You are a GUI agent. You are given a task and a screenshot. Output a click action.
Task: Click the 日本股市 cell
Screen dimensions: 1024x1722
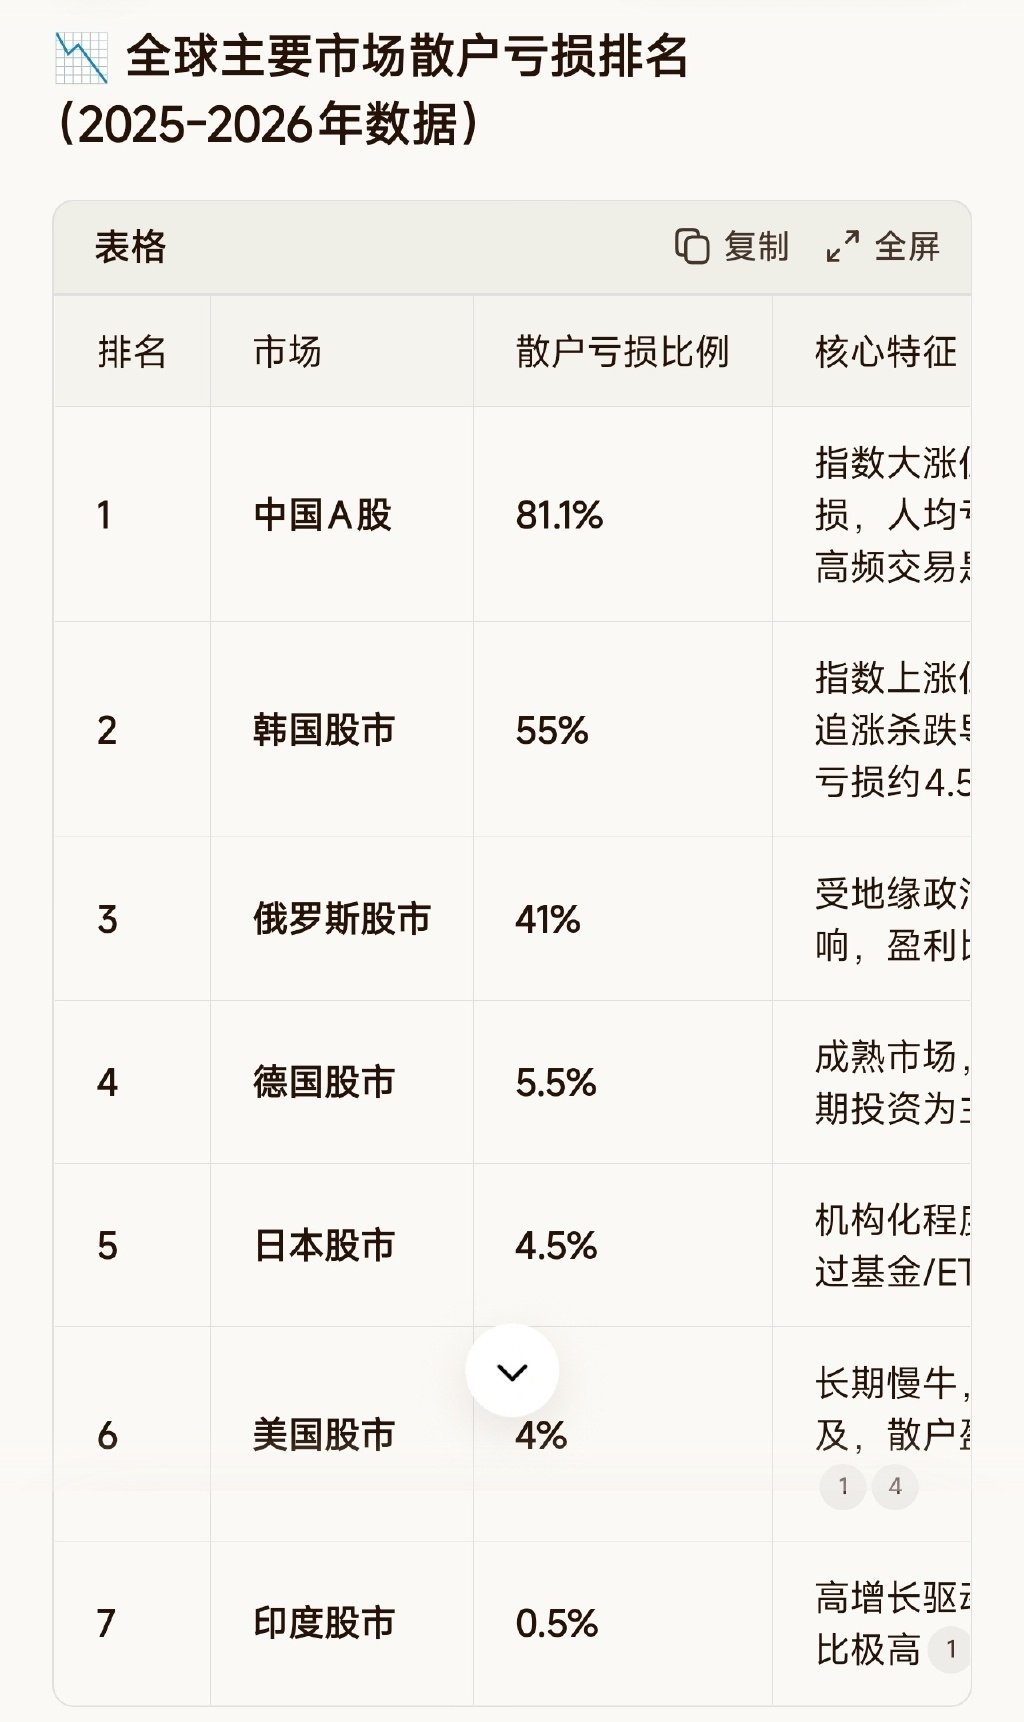(x=324, y=1245)
